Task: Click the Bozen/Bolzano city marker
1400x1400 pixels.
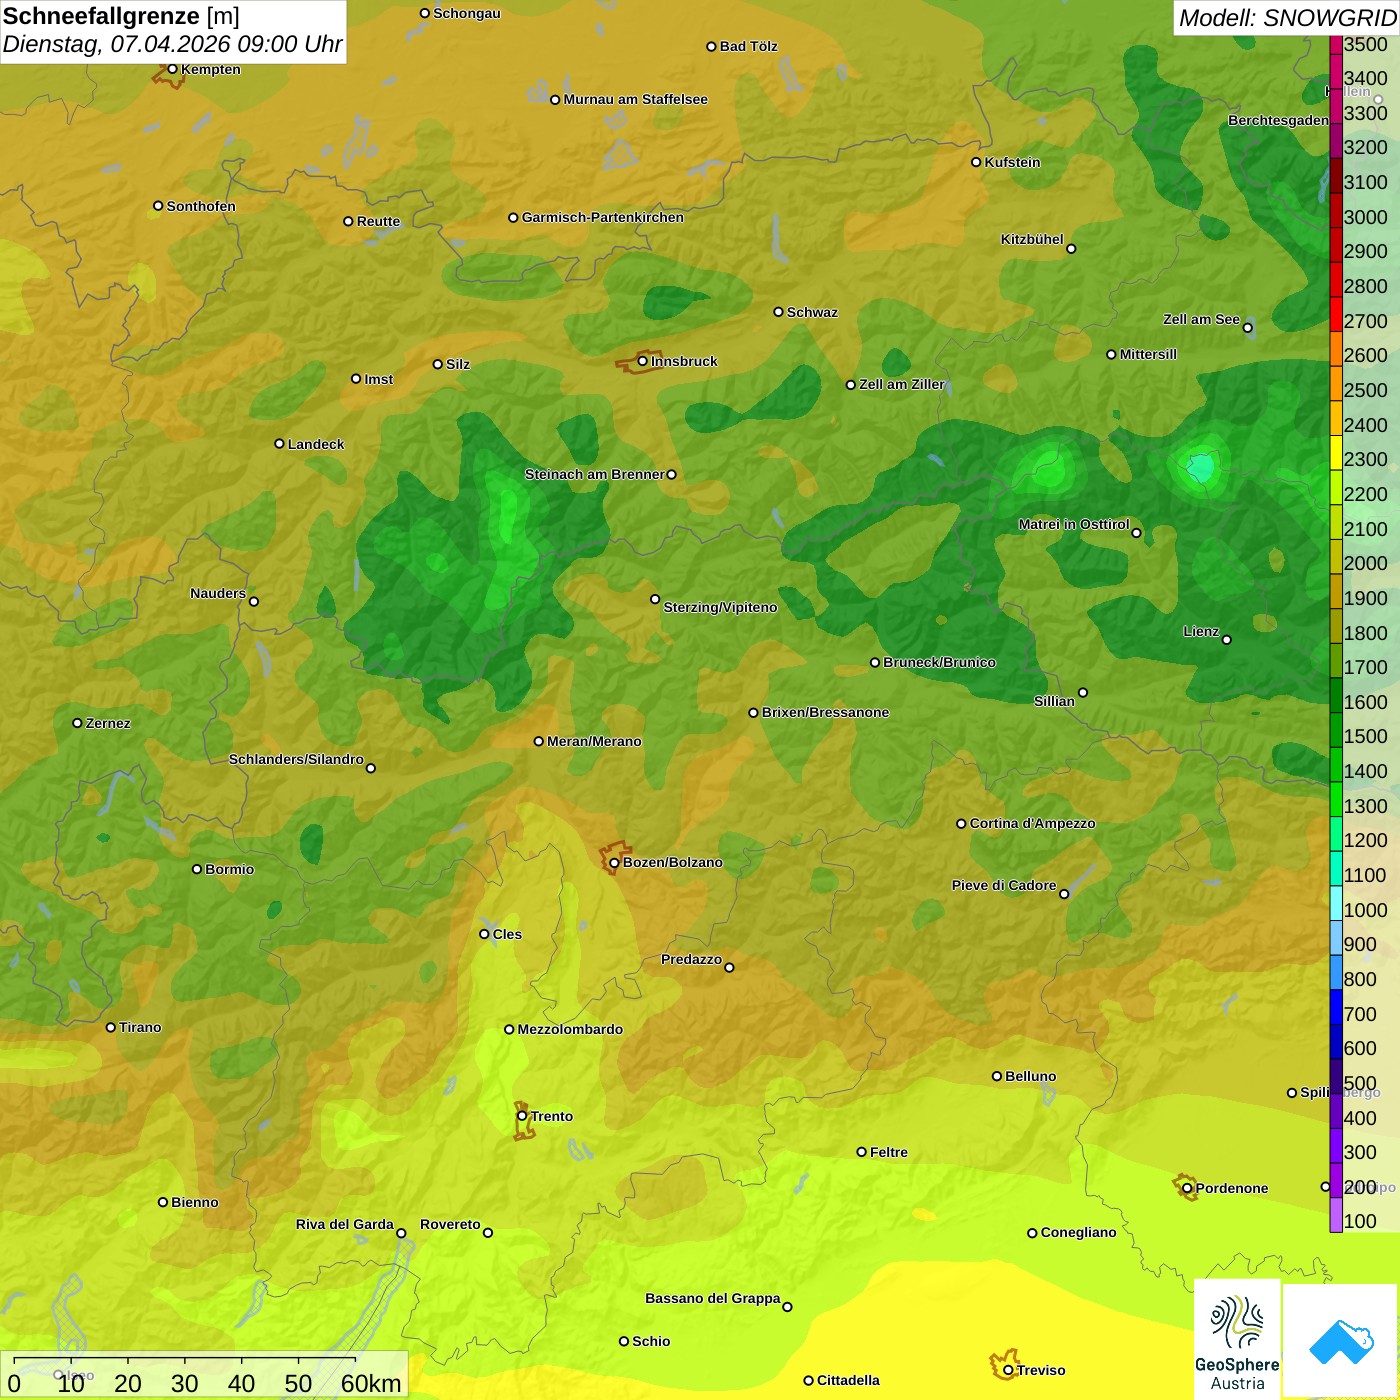Action: pyautogui.click(x=614, y=862)
